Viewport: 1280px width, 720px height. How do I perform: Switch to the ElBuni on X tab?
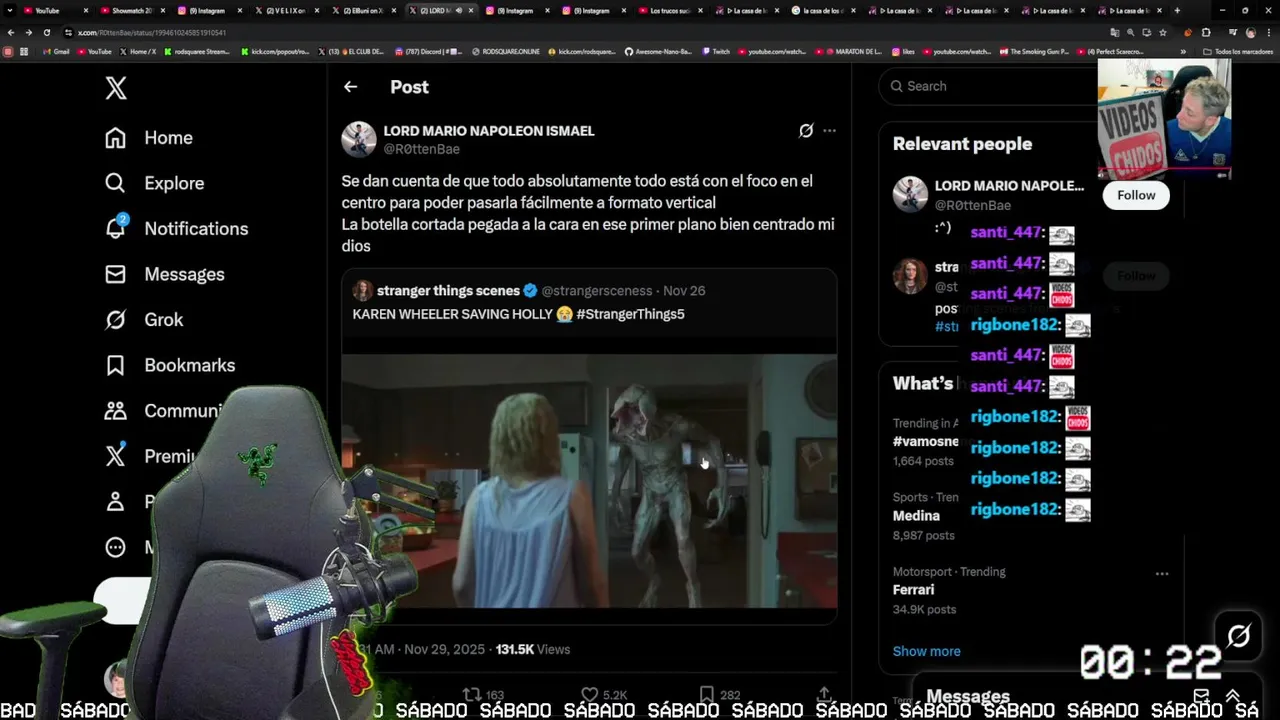coord(362,10)
